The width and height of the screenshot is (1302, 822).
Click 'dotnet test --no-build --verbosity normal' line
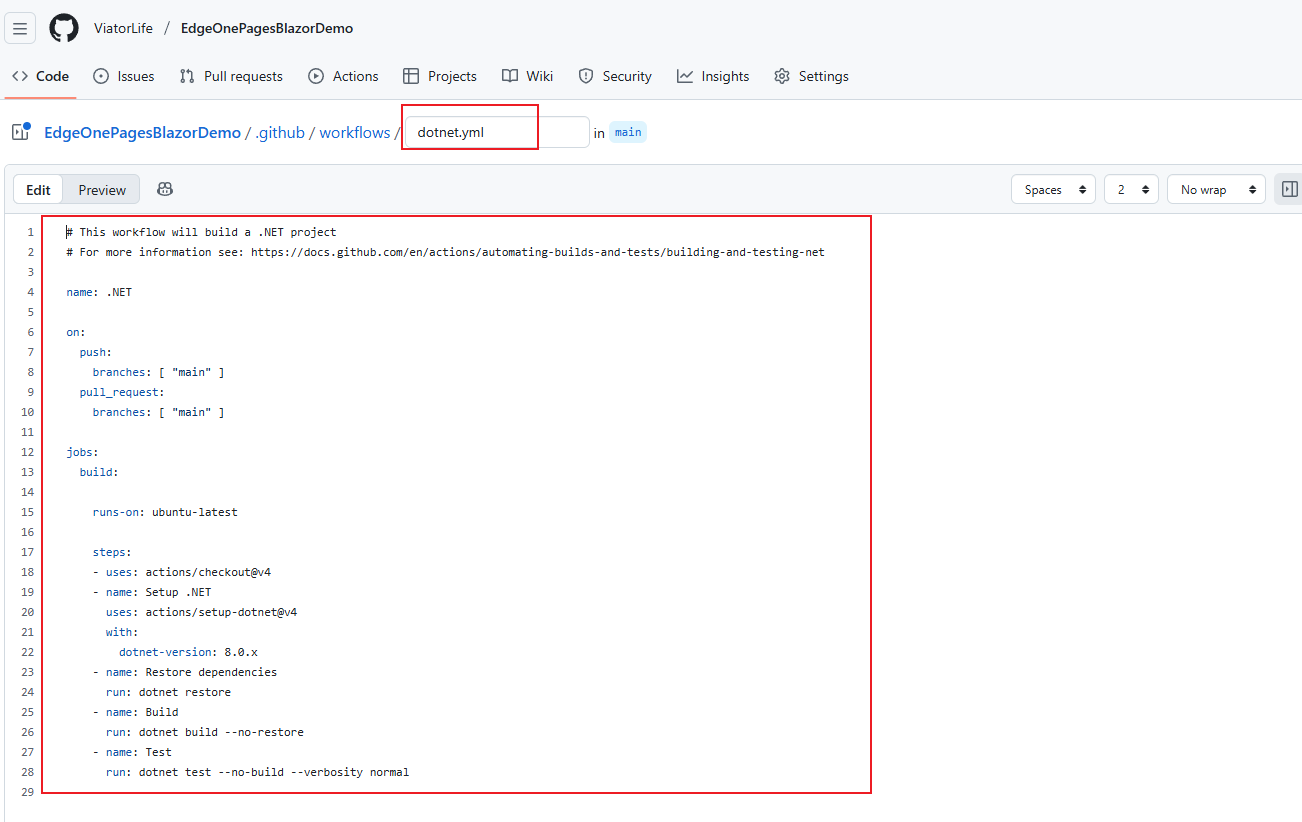[x=274, y=772]
